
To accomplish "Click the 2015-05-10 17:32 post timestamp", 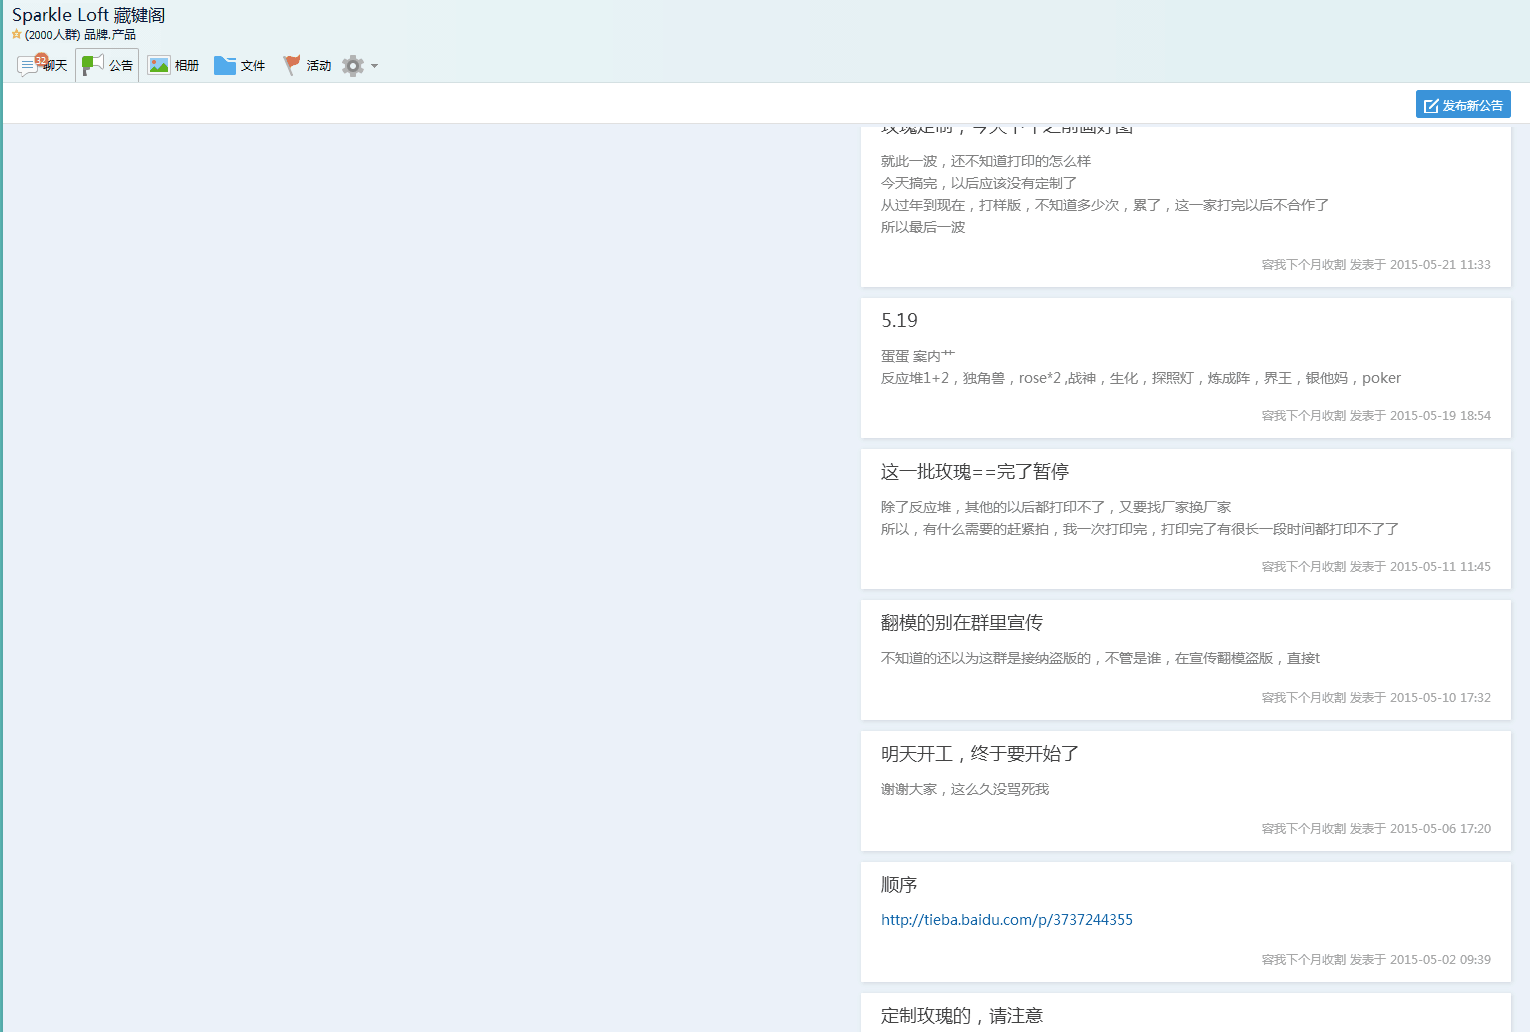I will pos(1440,698).
